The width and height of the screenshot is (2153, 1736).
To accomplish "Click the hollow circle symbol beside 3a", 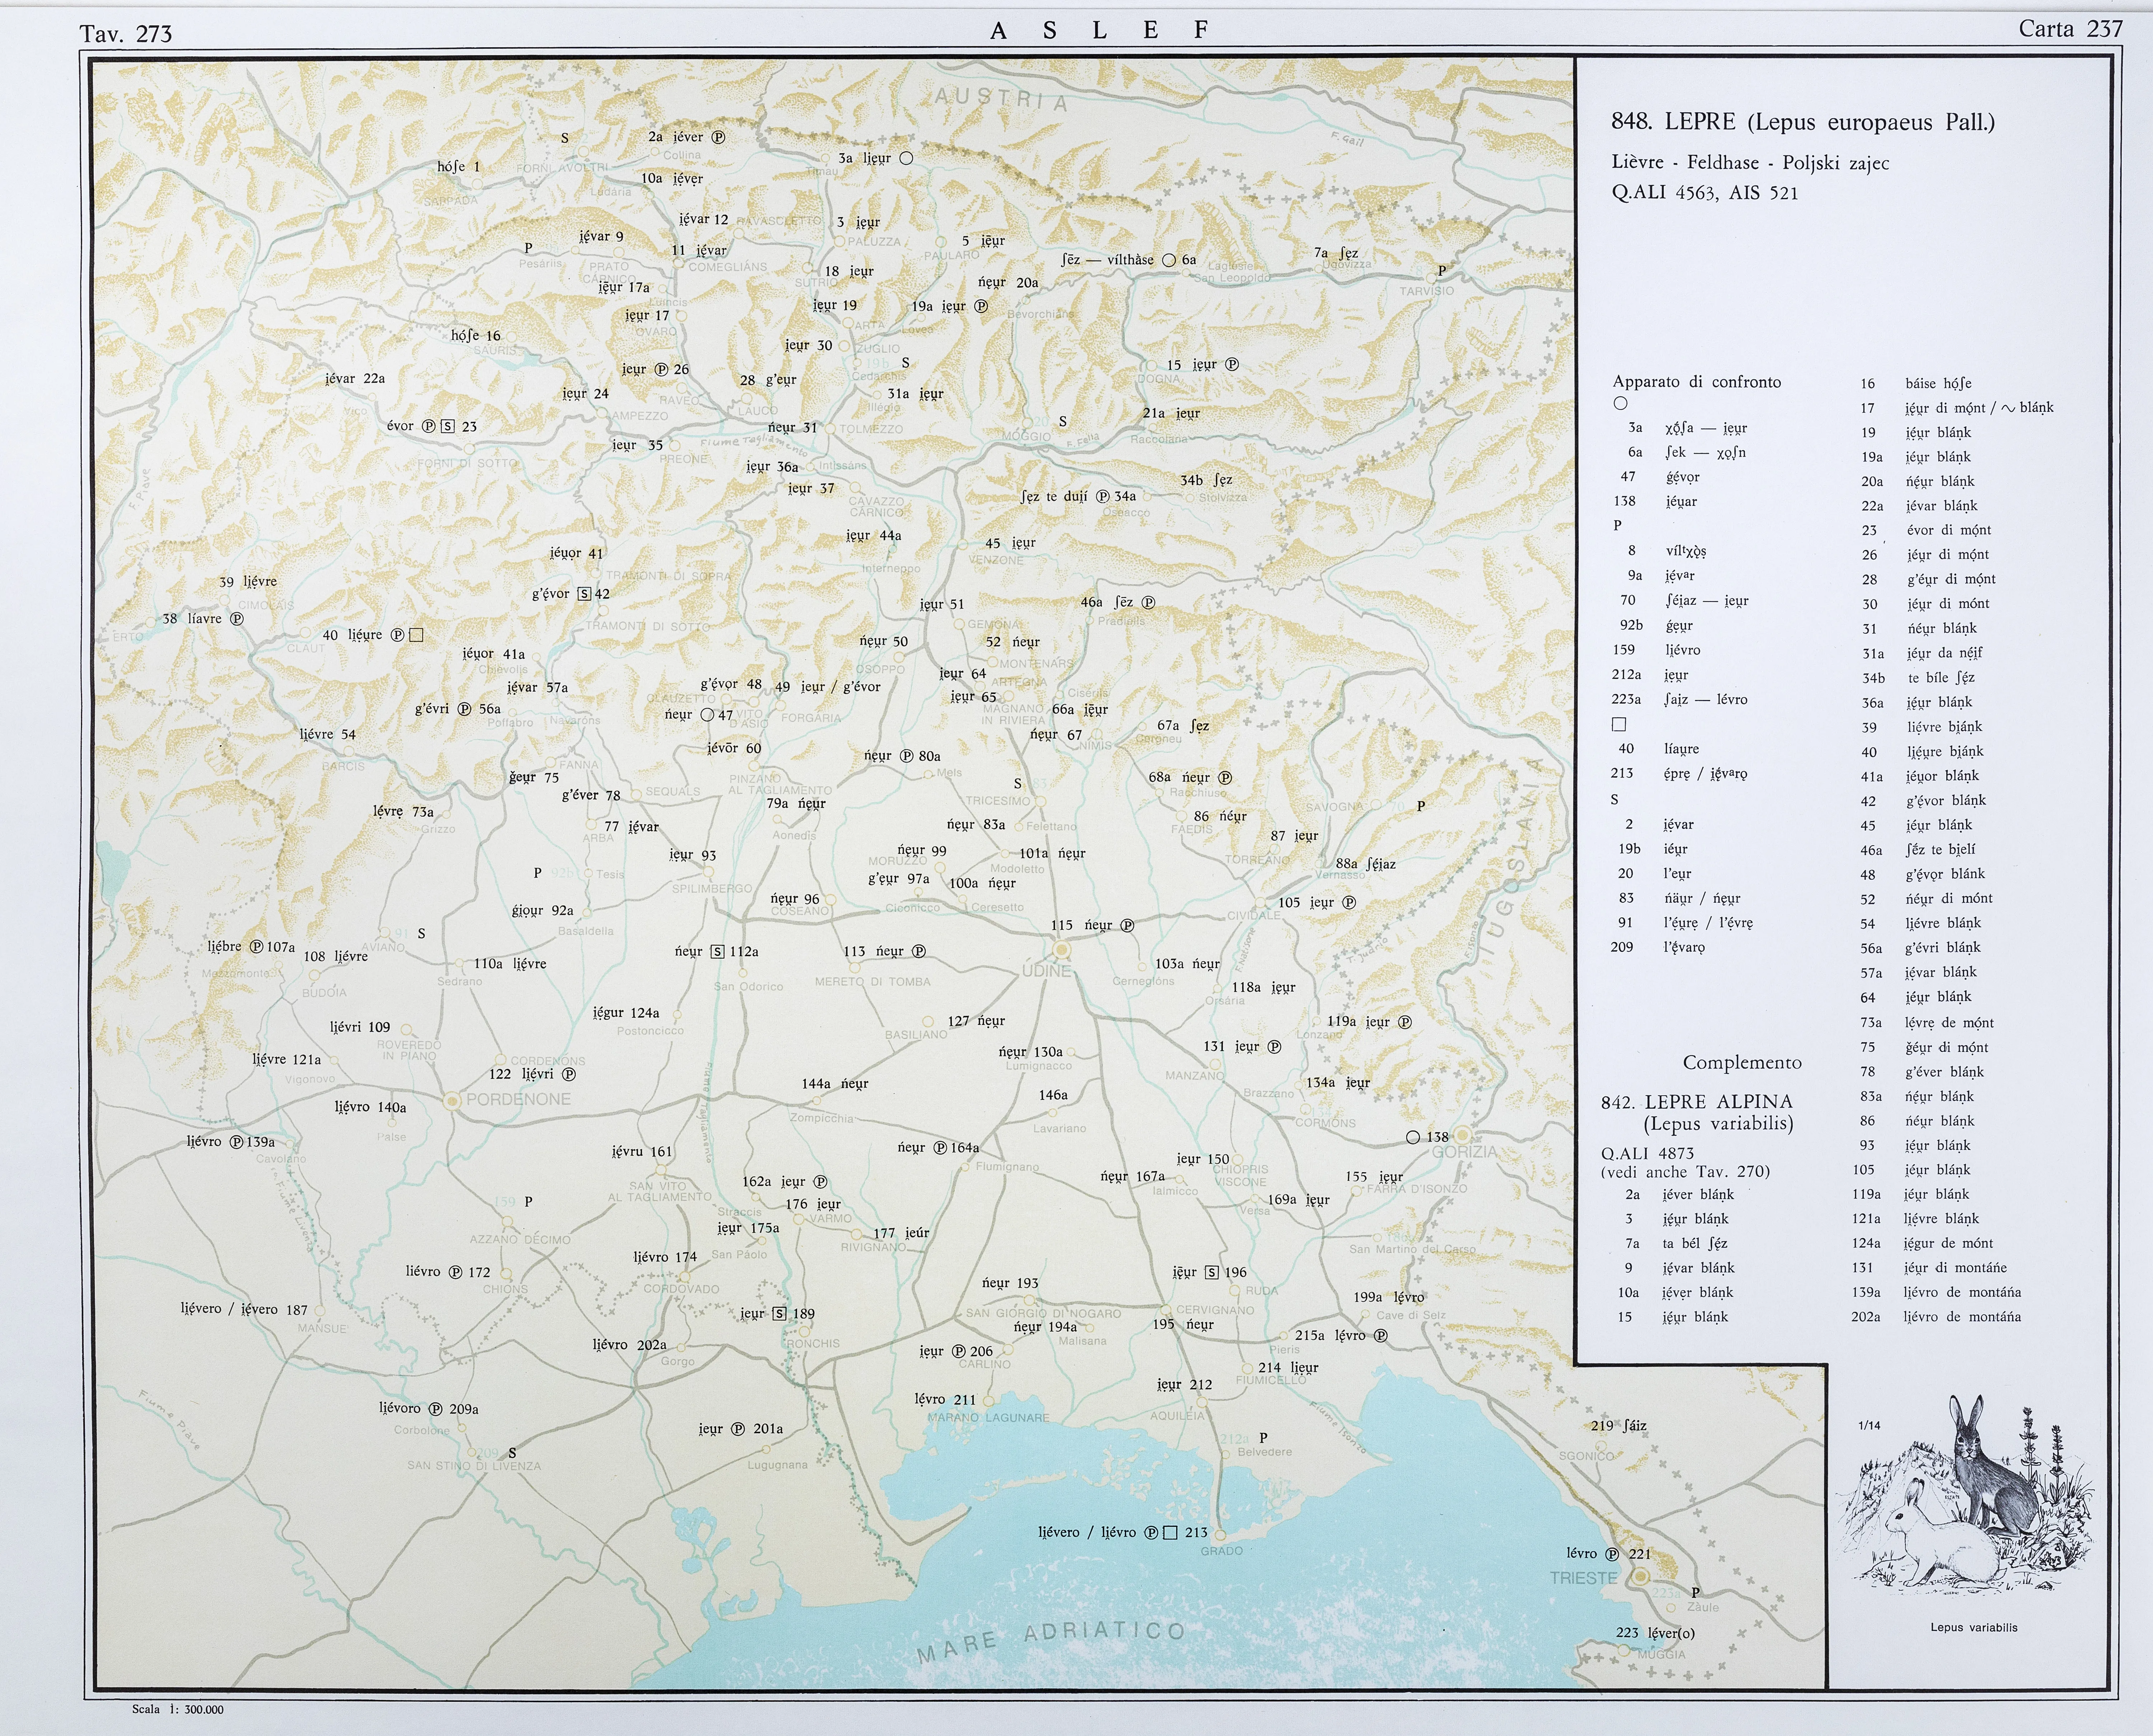I will pos(906,158).
